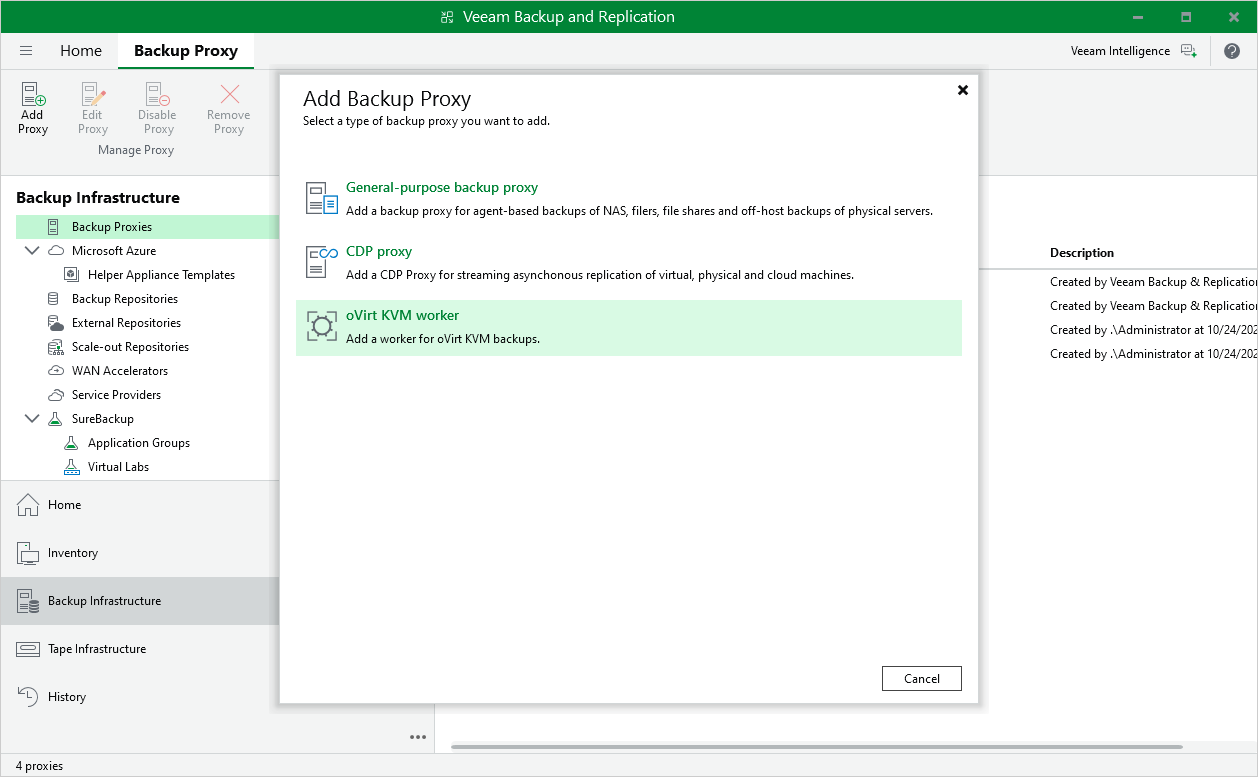The width and height of the screenshot is (1258, 777).
Task: Open the hamburger main menu
Action: coord(26,51)
